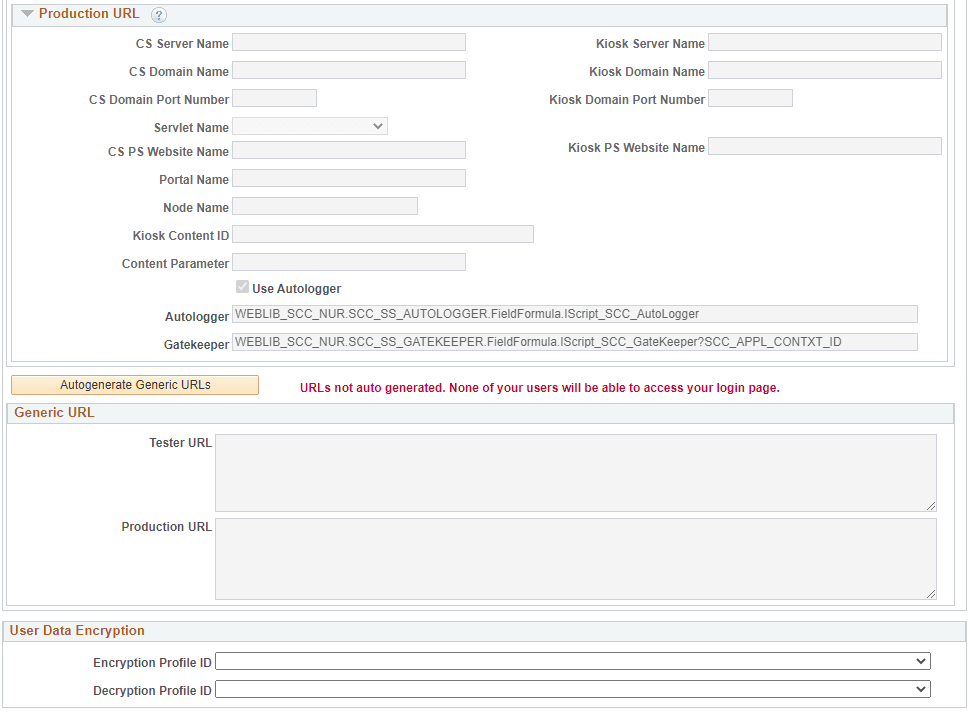Click into the Node Name field
970x712 pixels.
coord(324,206)
